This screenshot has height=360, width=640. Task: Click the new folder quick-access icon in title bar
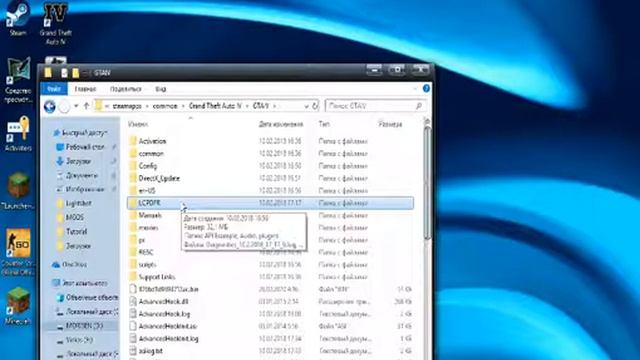tap(76, 73)
